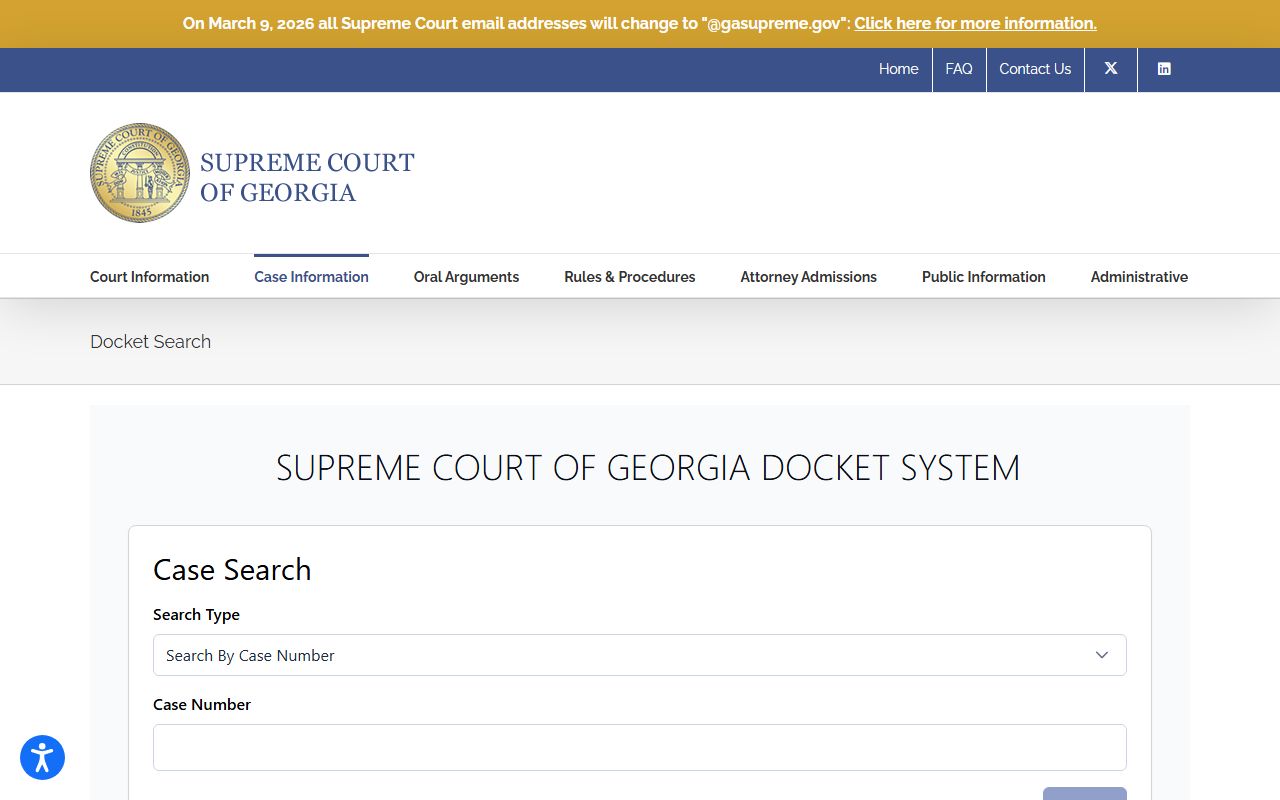
Task: Go to the Home link
Action: coord(899,69)
